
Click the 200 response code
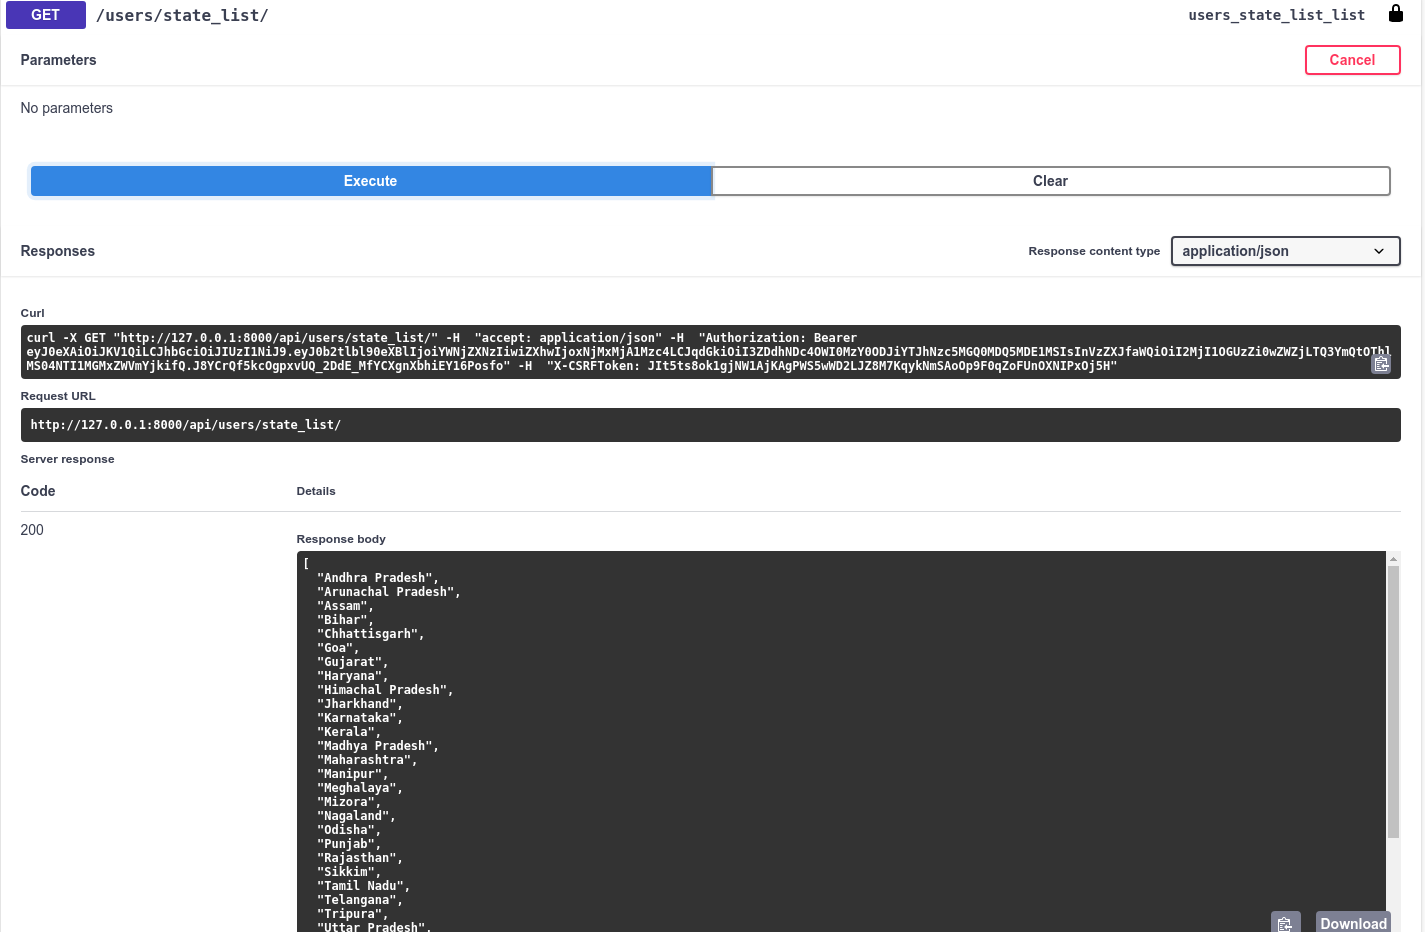pos(32,530)
